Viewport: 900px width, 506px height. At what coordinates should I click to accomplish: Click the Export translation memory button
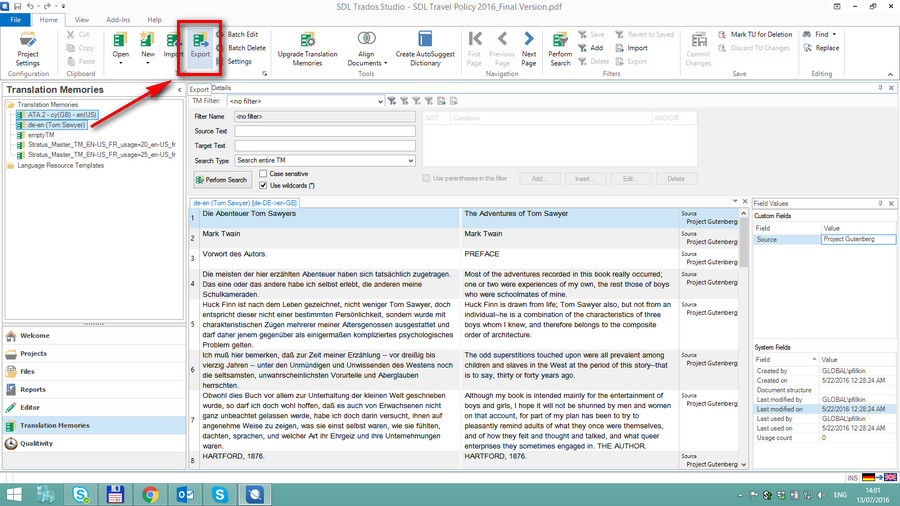[x=200, y=46]
